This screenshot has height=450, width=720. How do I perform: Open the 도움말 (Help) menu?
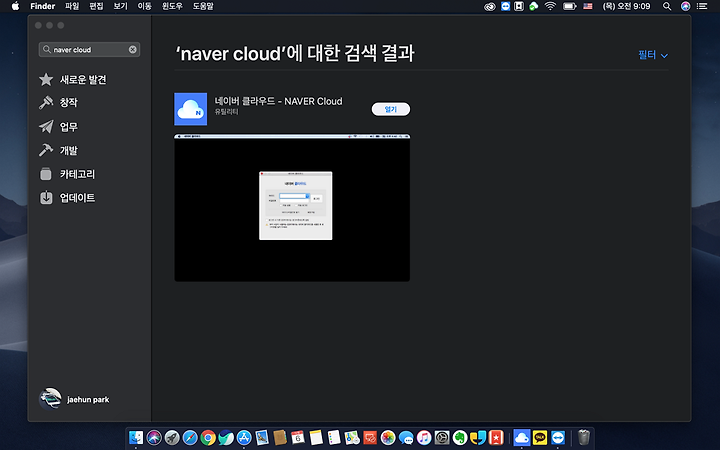coord(203,6)
